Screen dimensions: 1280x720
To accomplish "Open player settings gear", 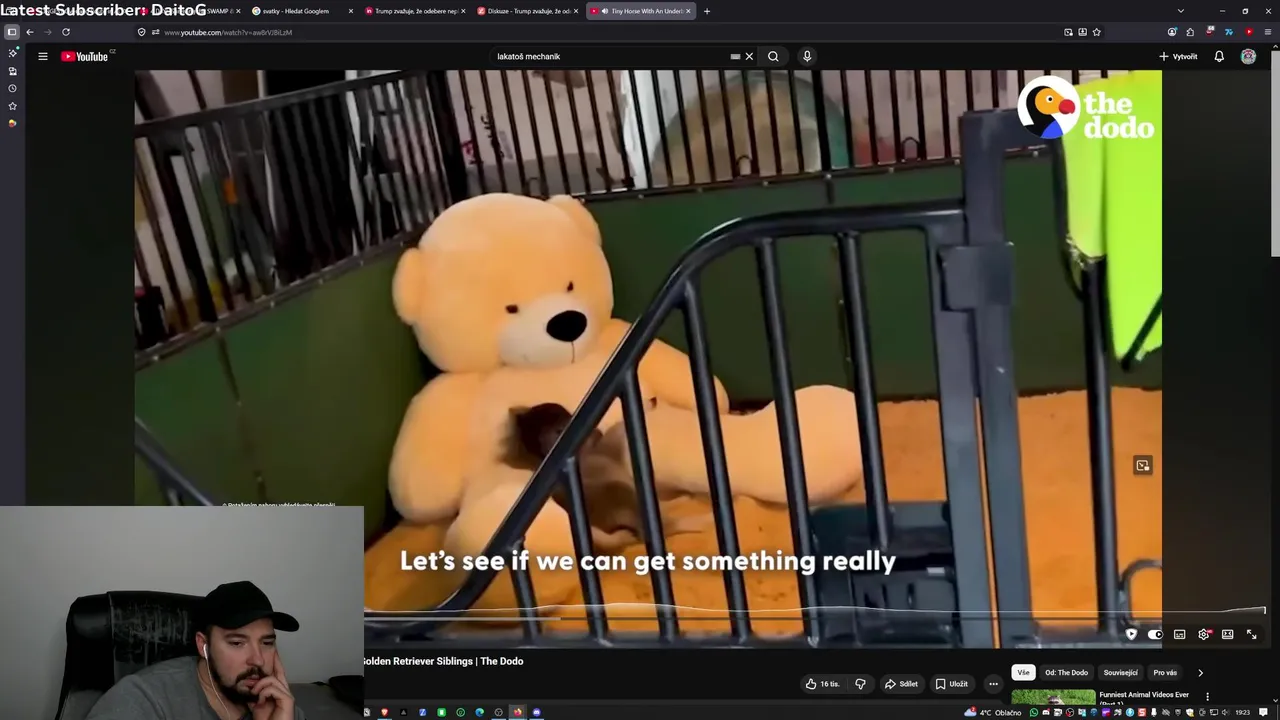I will (1204, 634).
